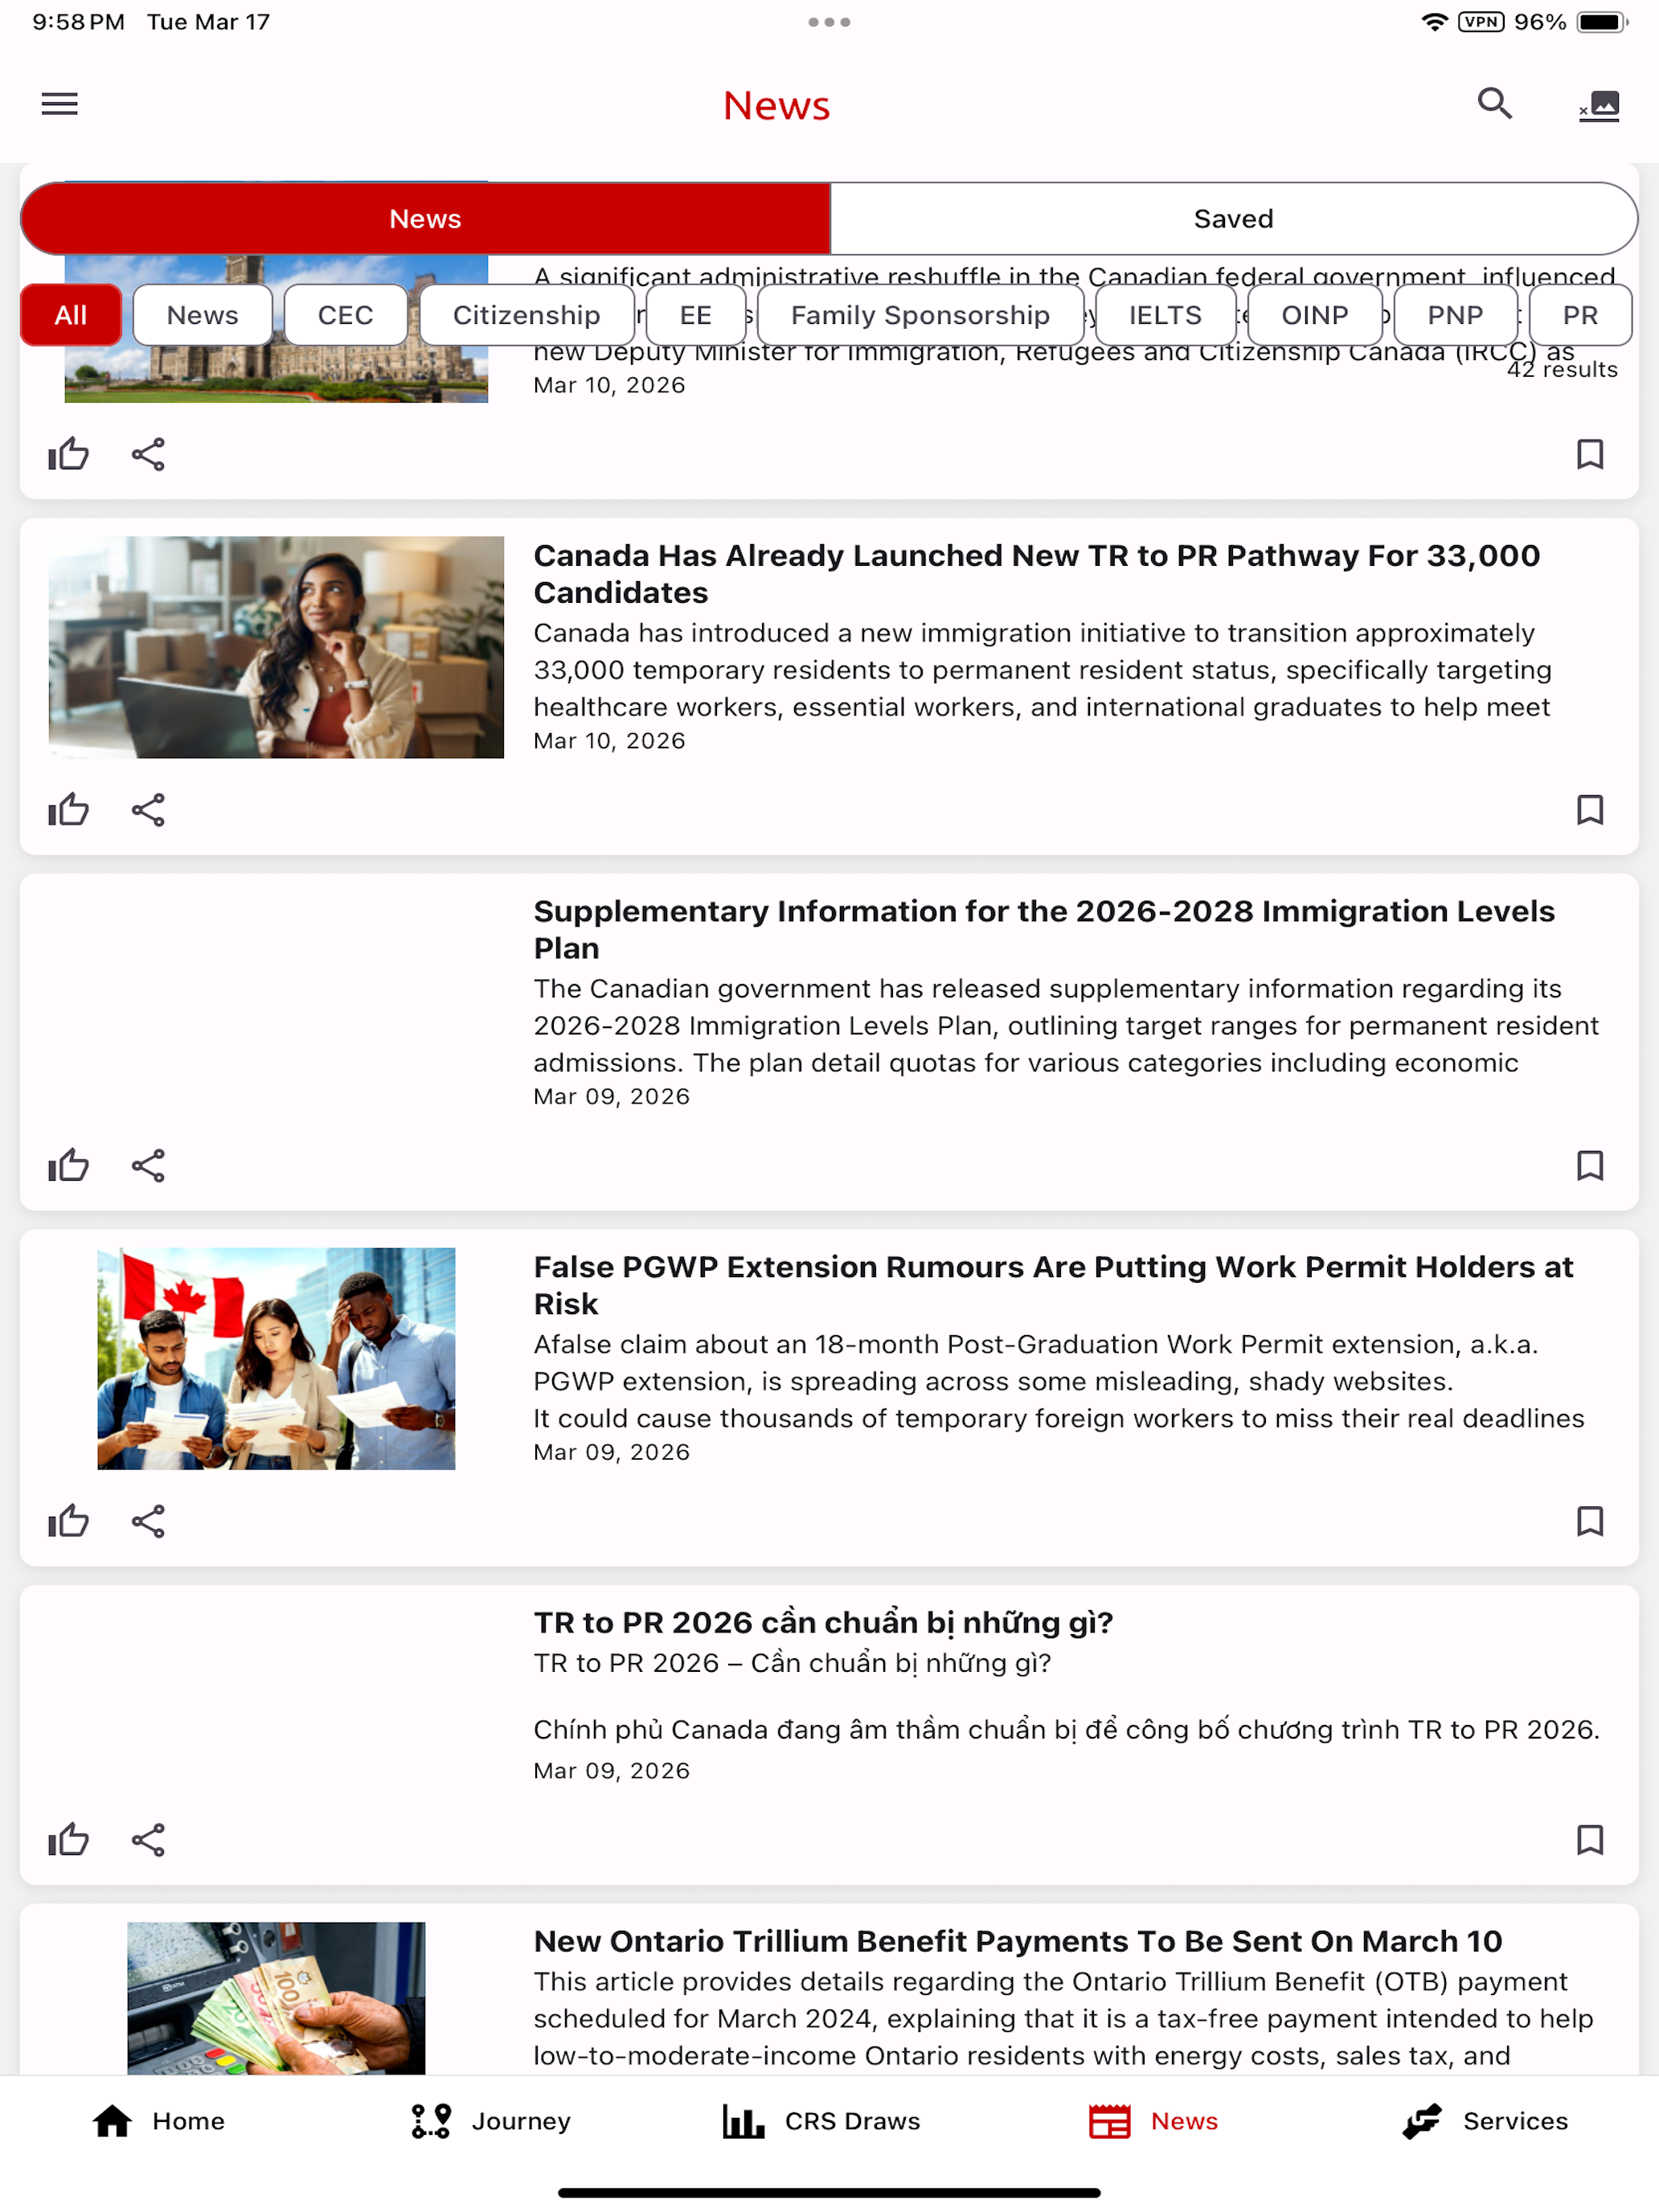Tap the three people with Canadian flag thumbnail
This screenshot has height=2212, width=1659.
(276, 1359)
